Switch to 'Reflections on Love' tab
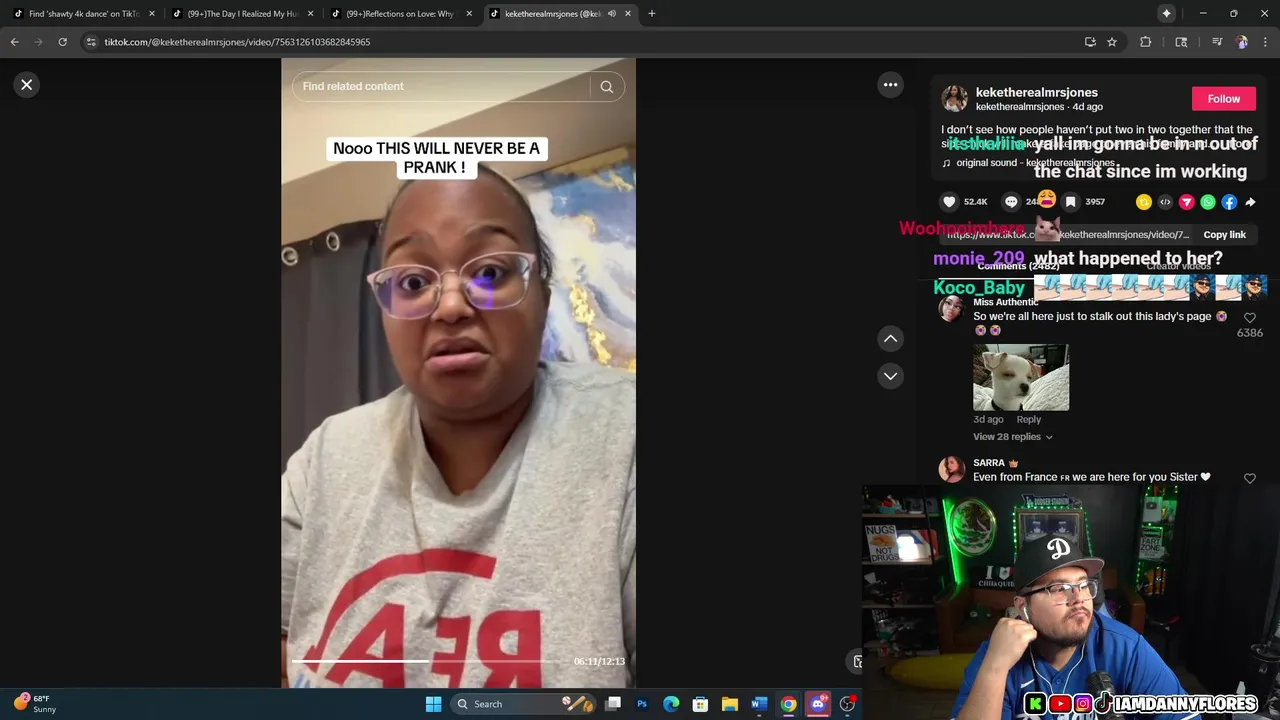The width and height of the screenshot is (1280, 720). pyautogui.click(x=400, y=14)
